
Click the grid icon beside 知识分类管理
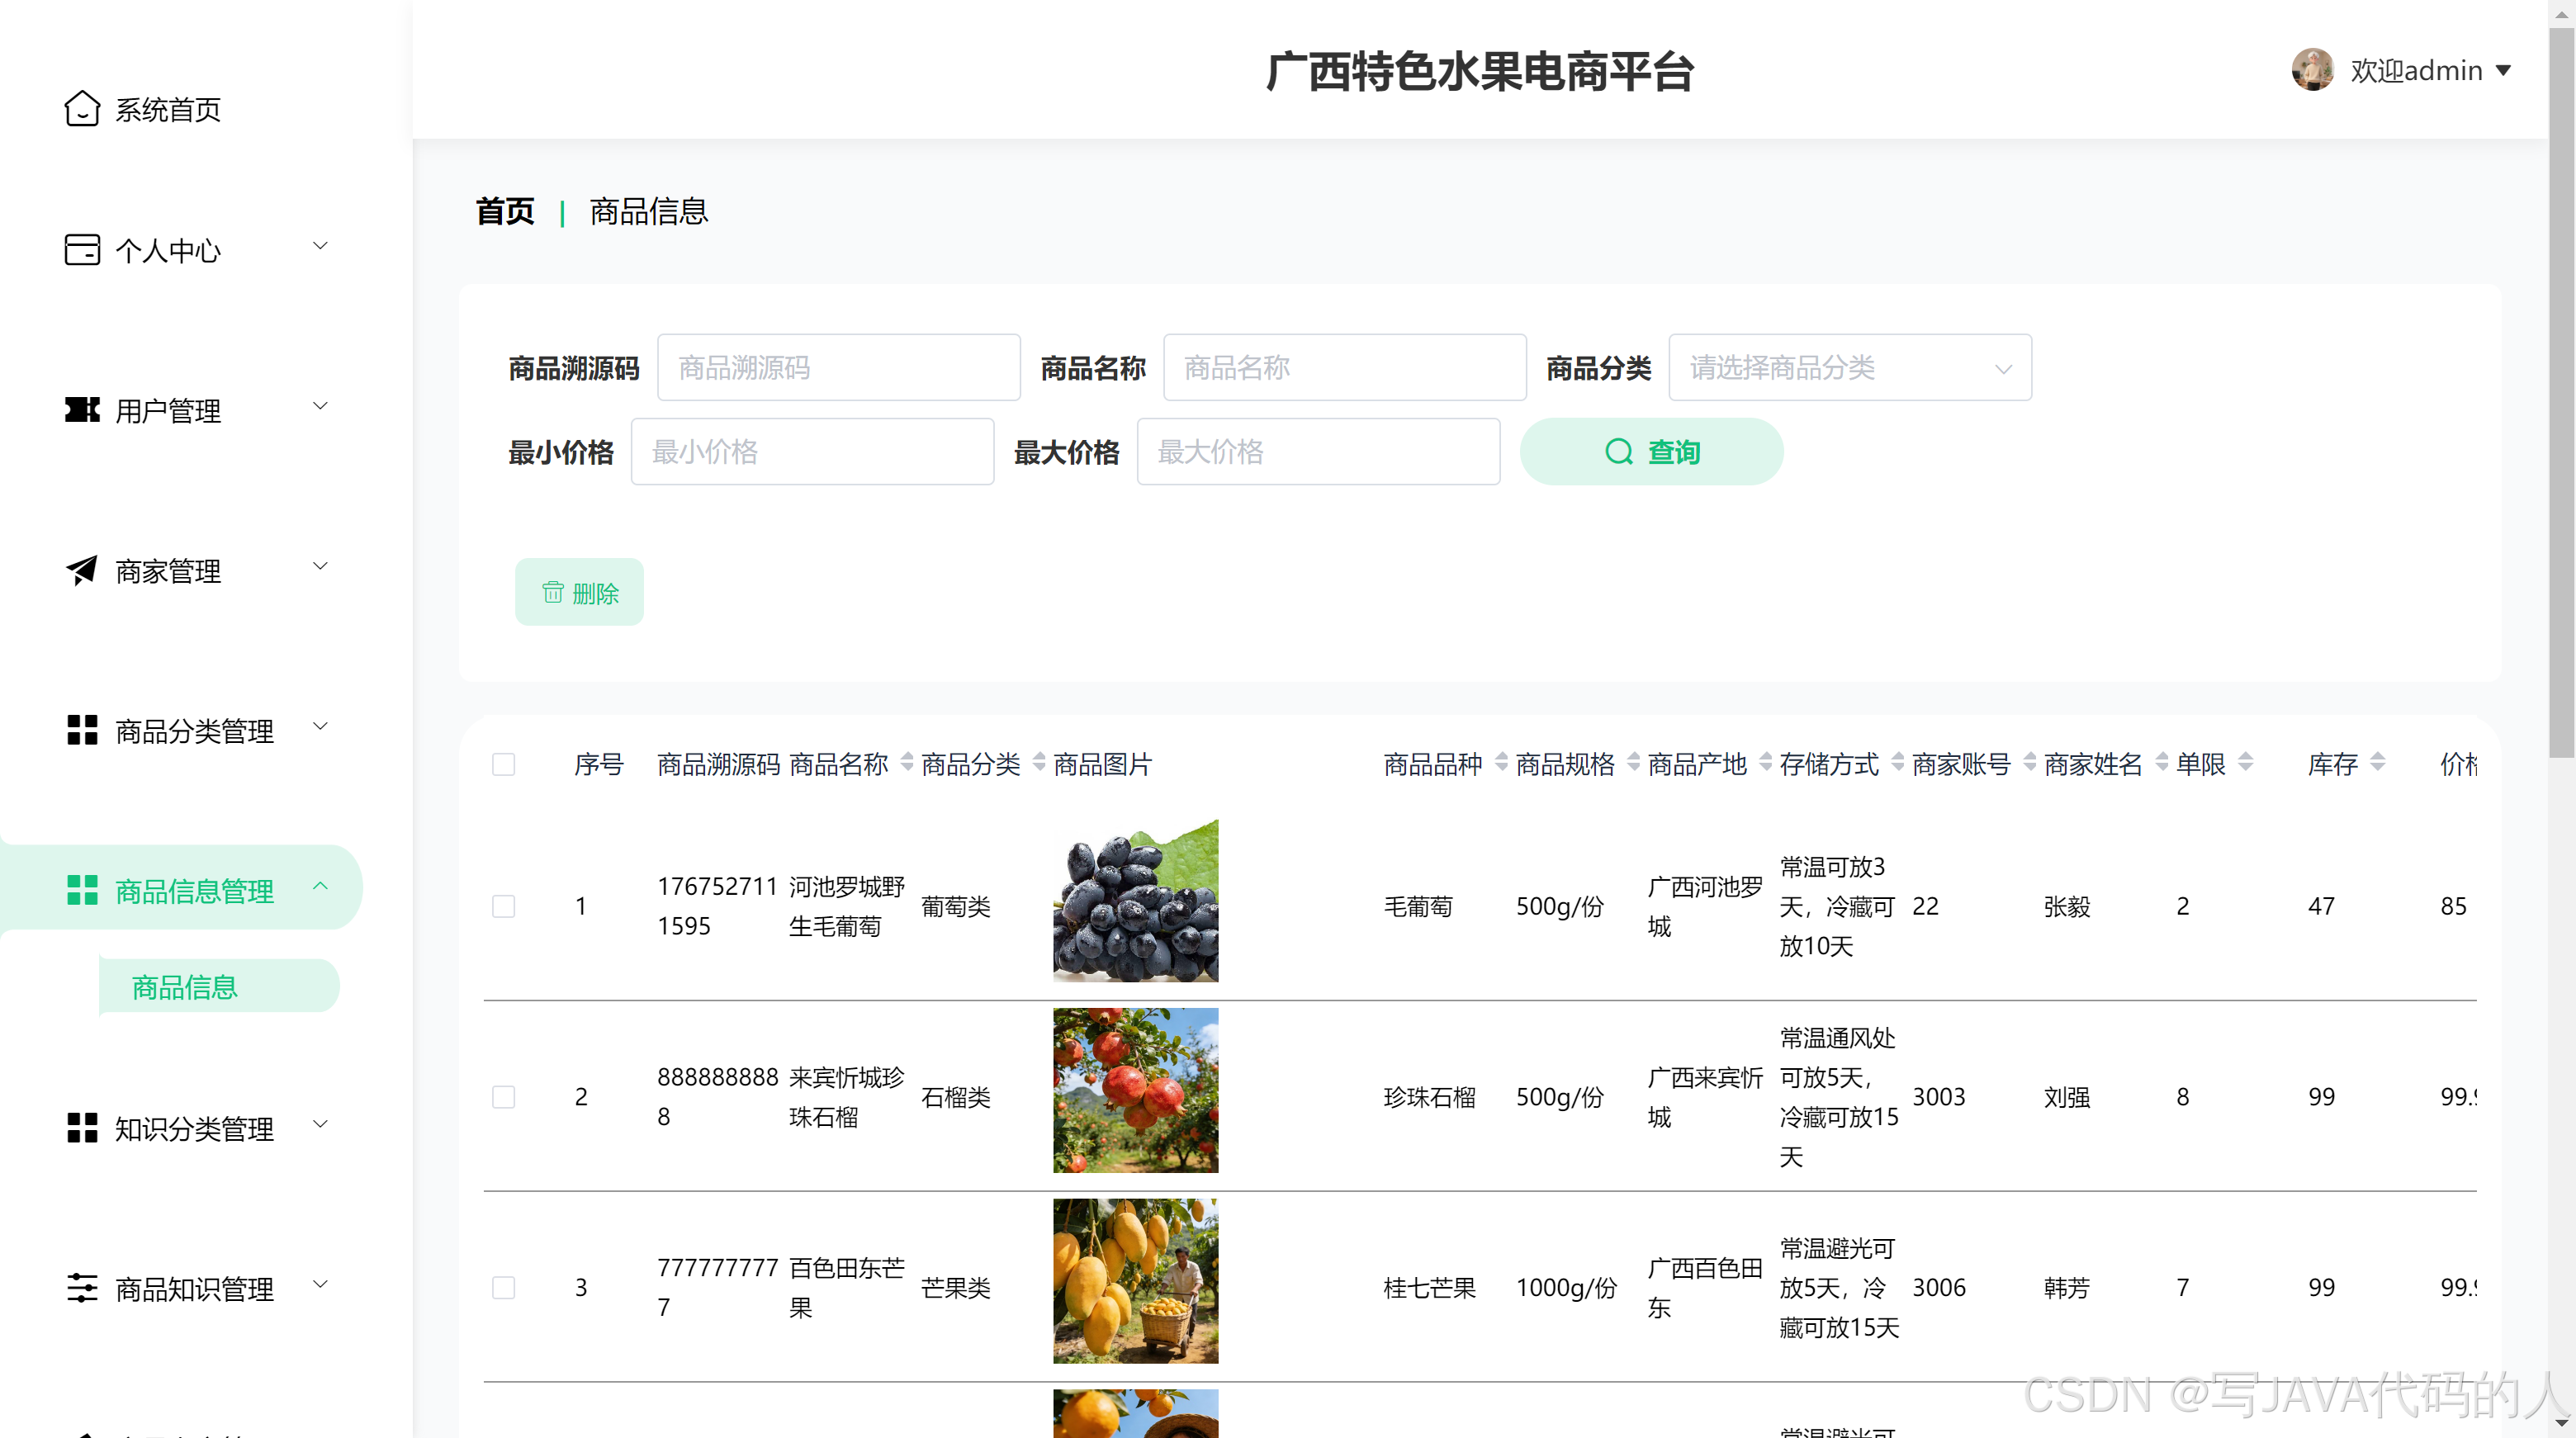(x=82, y=1128)
